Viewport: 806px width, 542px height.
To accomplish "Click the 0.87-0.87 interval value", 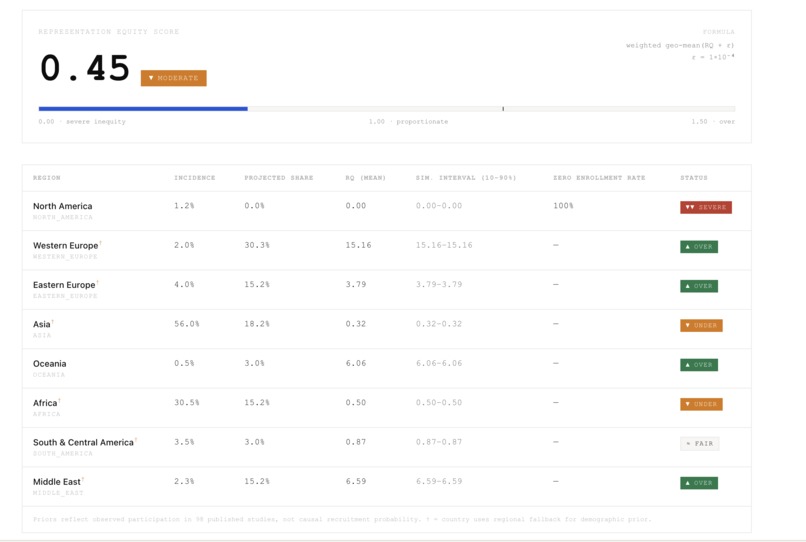I will click(439, 442).
